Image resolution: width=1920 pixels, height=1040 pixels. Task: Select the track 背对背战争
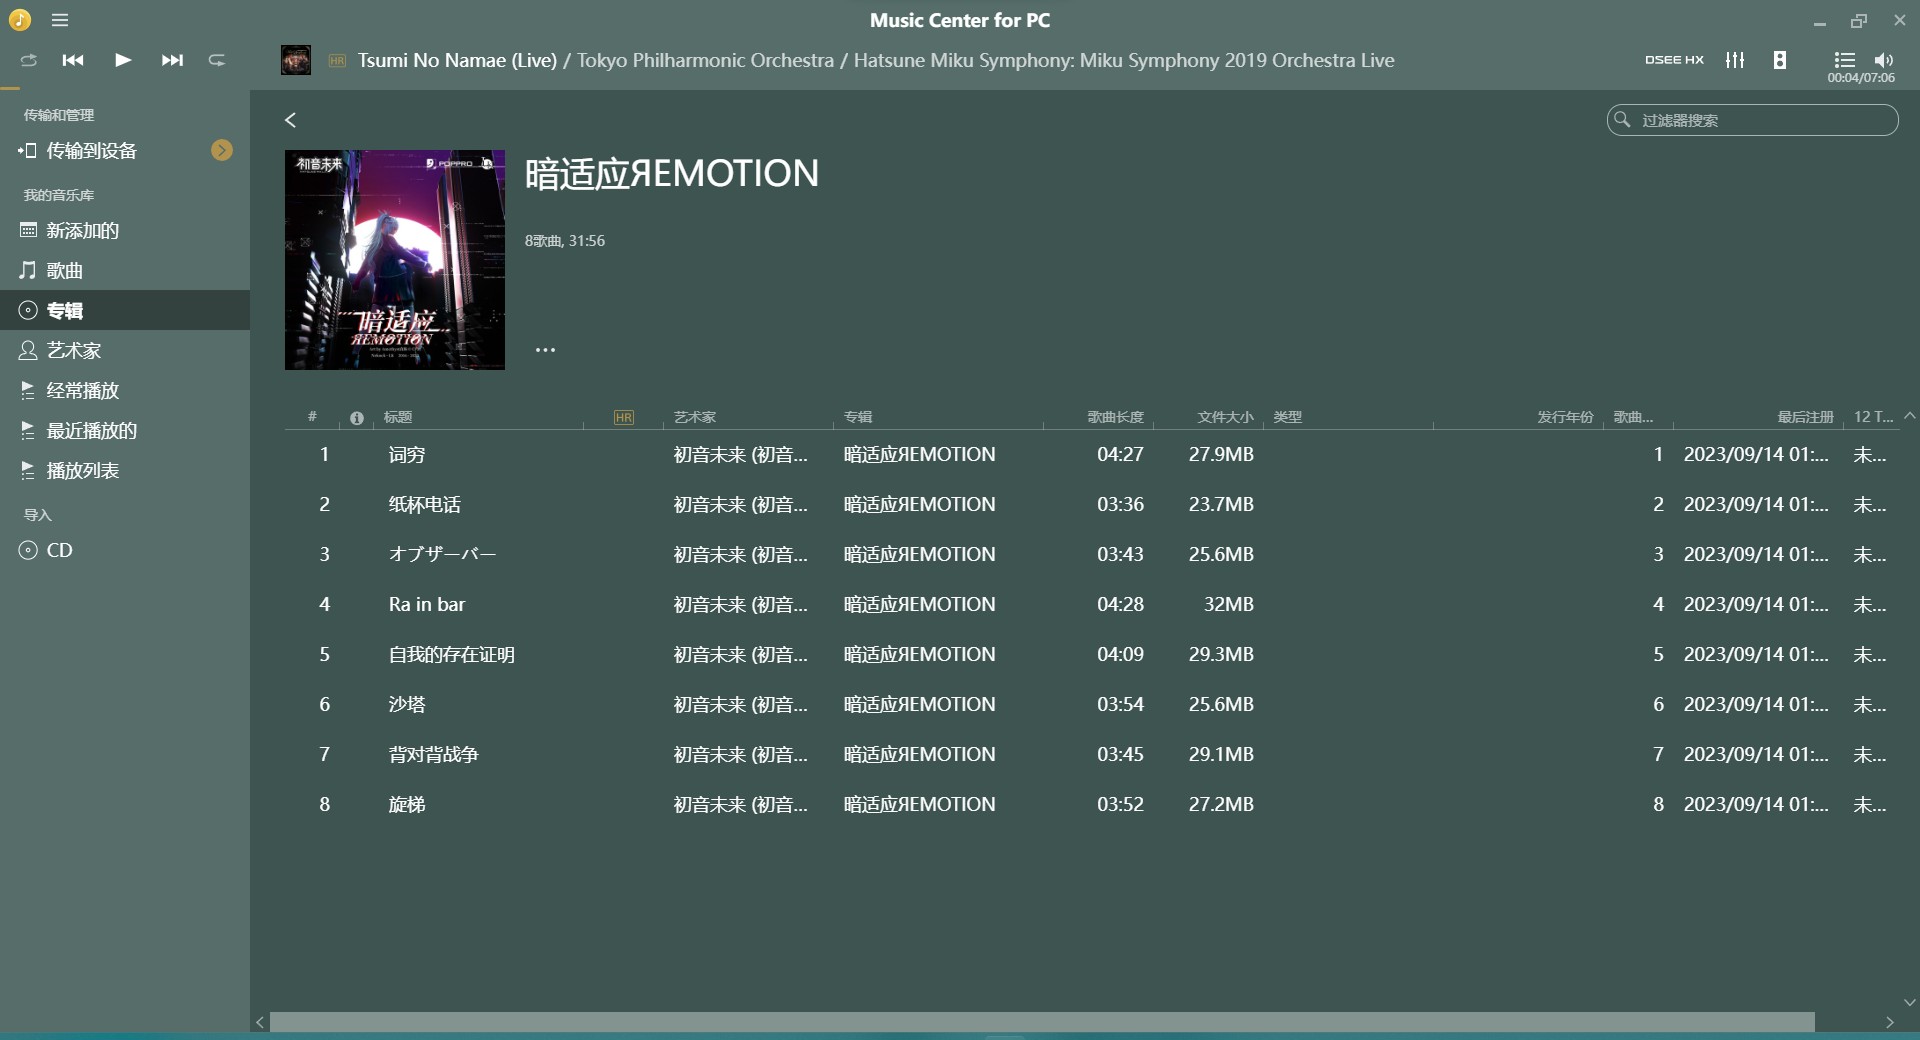click(x=434, y=755)
